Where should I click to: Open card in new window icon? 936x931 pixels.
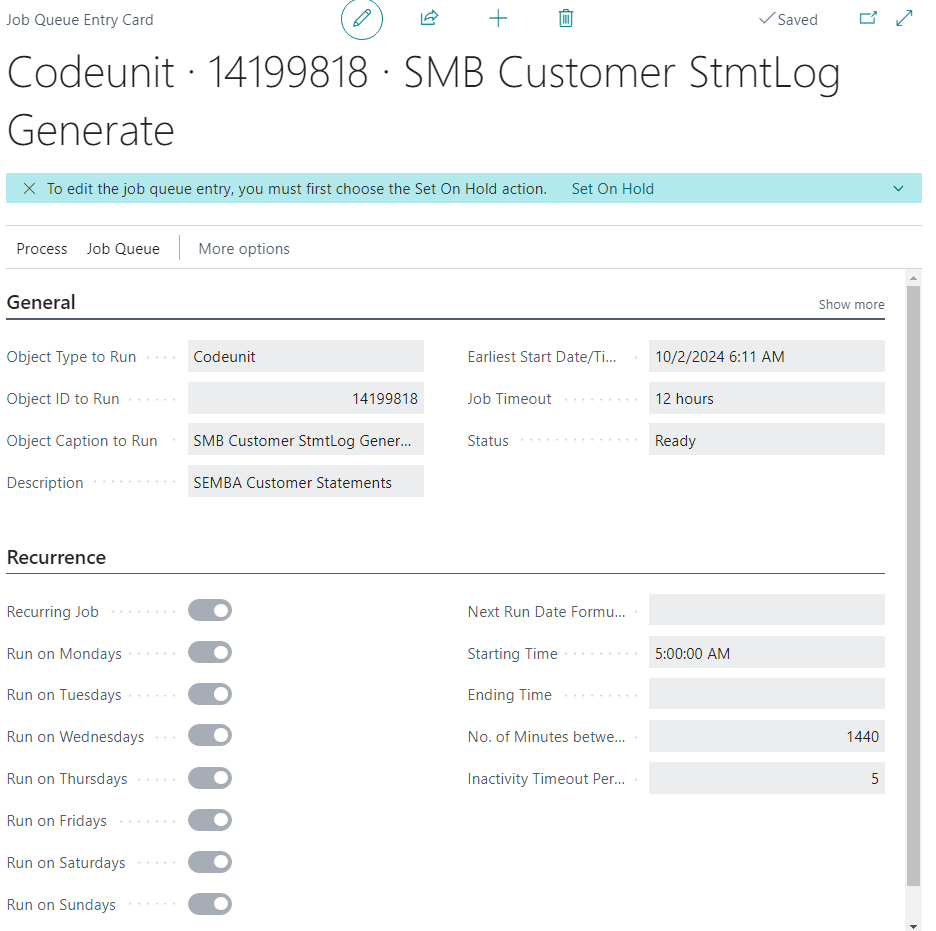coord(868,18)
